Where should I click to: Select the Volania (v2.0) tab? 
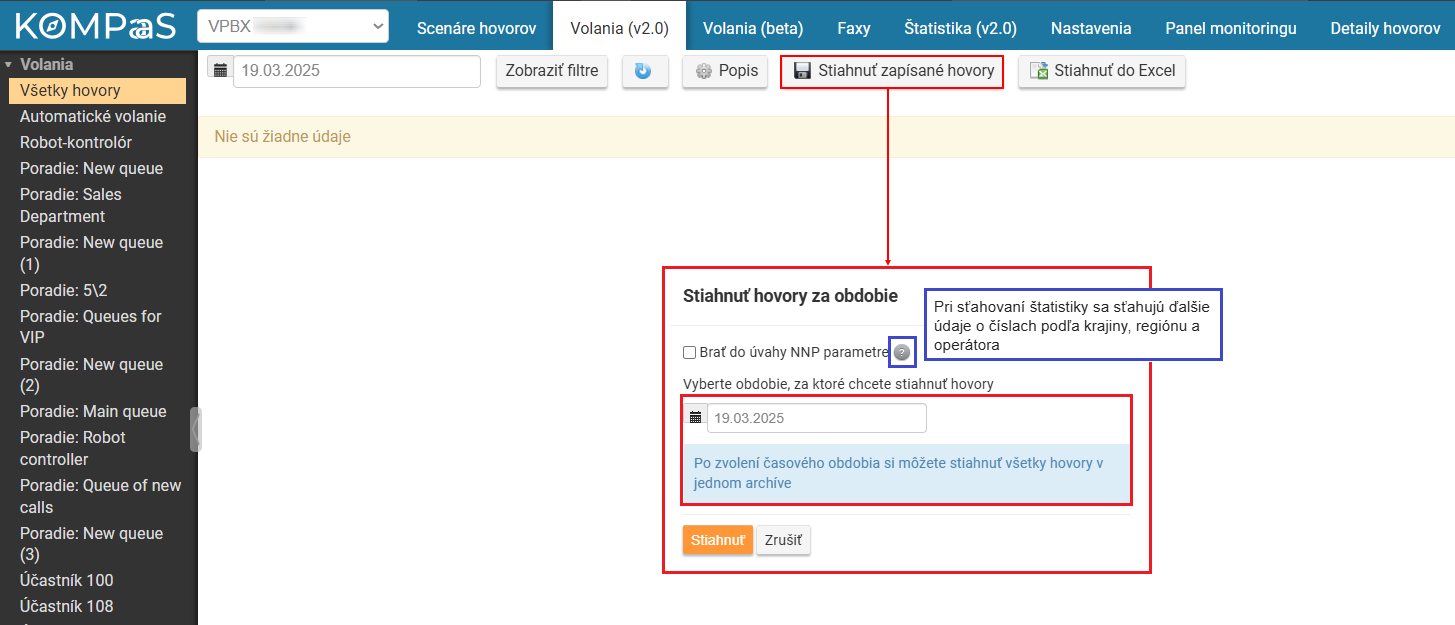point(619,28)
